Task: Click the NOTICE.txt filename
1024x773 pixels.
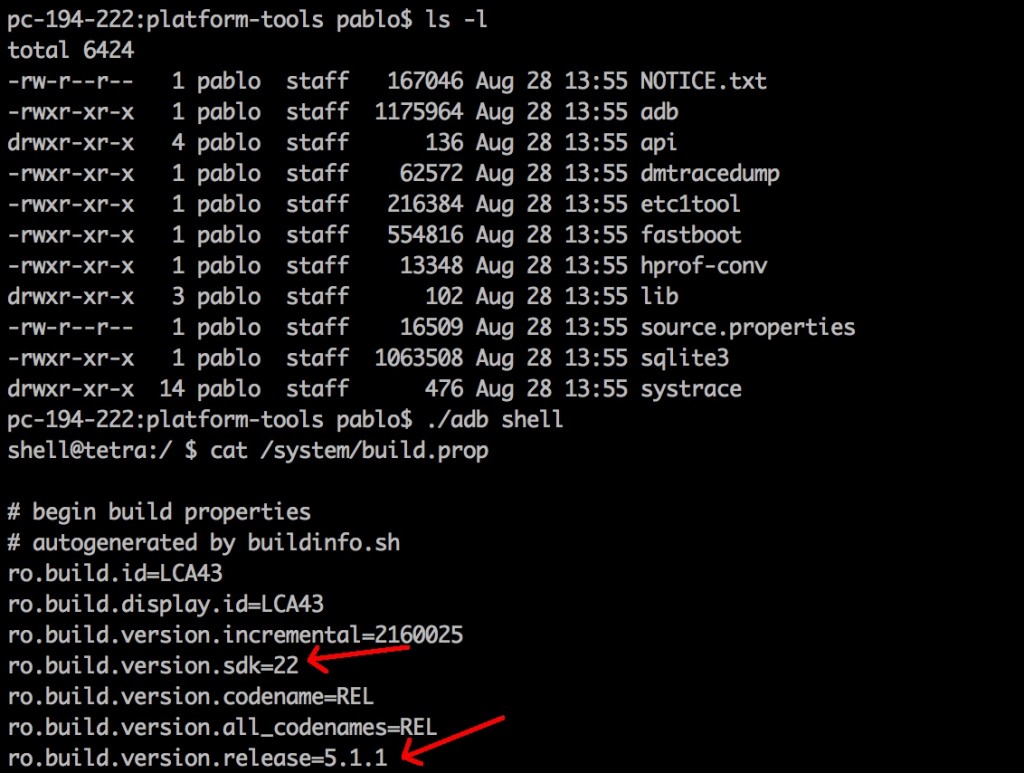Action: [x=703, y=81]
